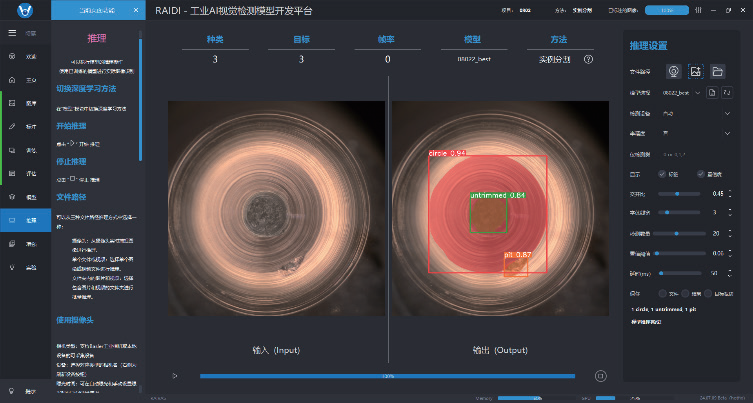Open the hamburger menu in the sidebar
This screenshot has height=403, width=753.
coord(12,33)
